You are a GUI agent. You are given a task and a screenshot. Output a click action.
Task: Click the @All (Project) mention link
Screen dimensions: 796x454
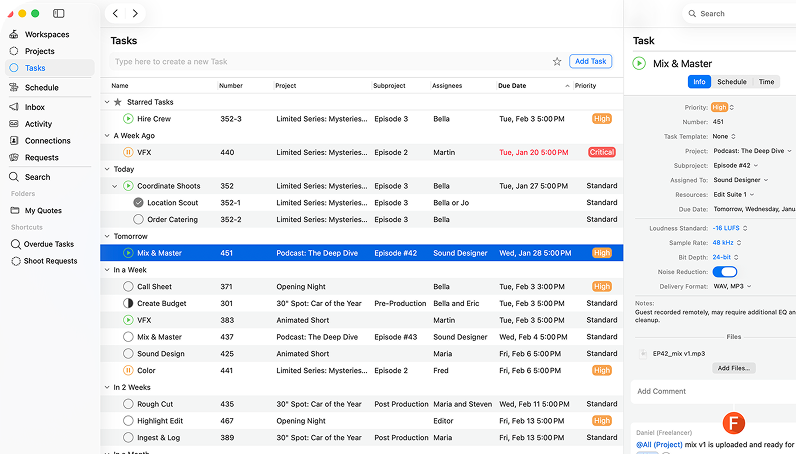[x=659, y=444]
